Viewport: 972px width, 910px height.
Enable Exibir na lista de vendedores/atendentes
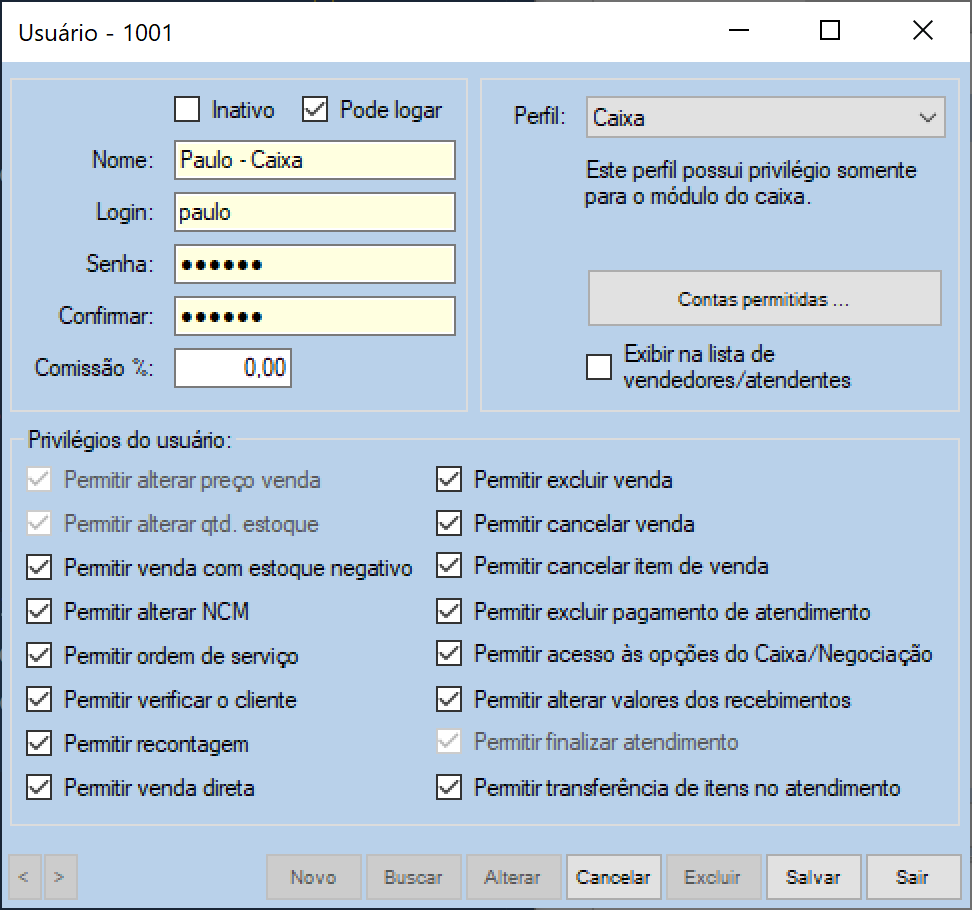click(x=599, y=368)
